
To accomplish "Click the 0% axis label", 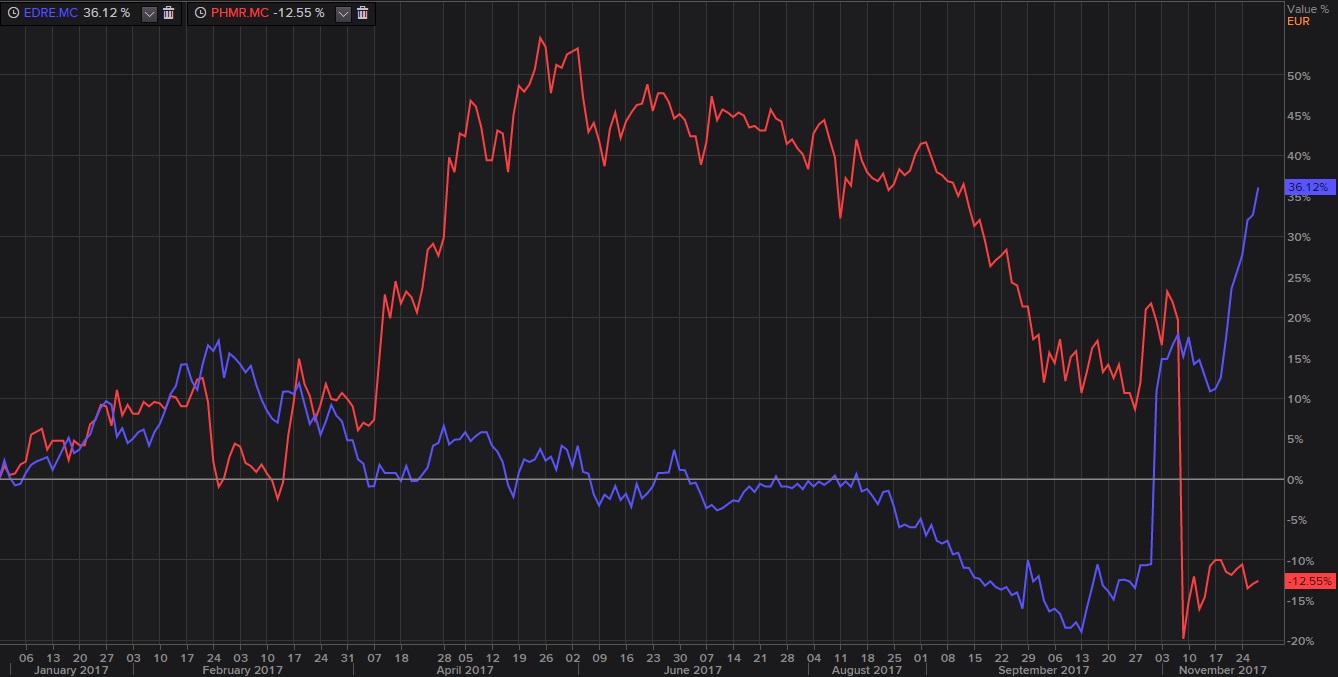I will pos(1297,480).
